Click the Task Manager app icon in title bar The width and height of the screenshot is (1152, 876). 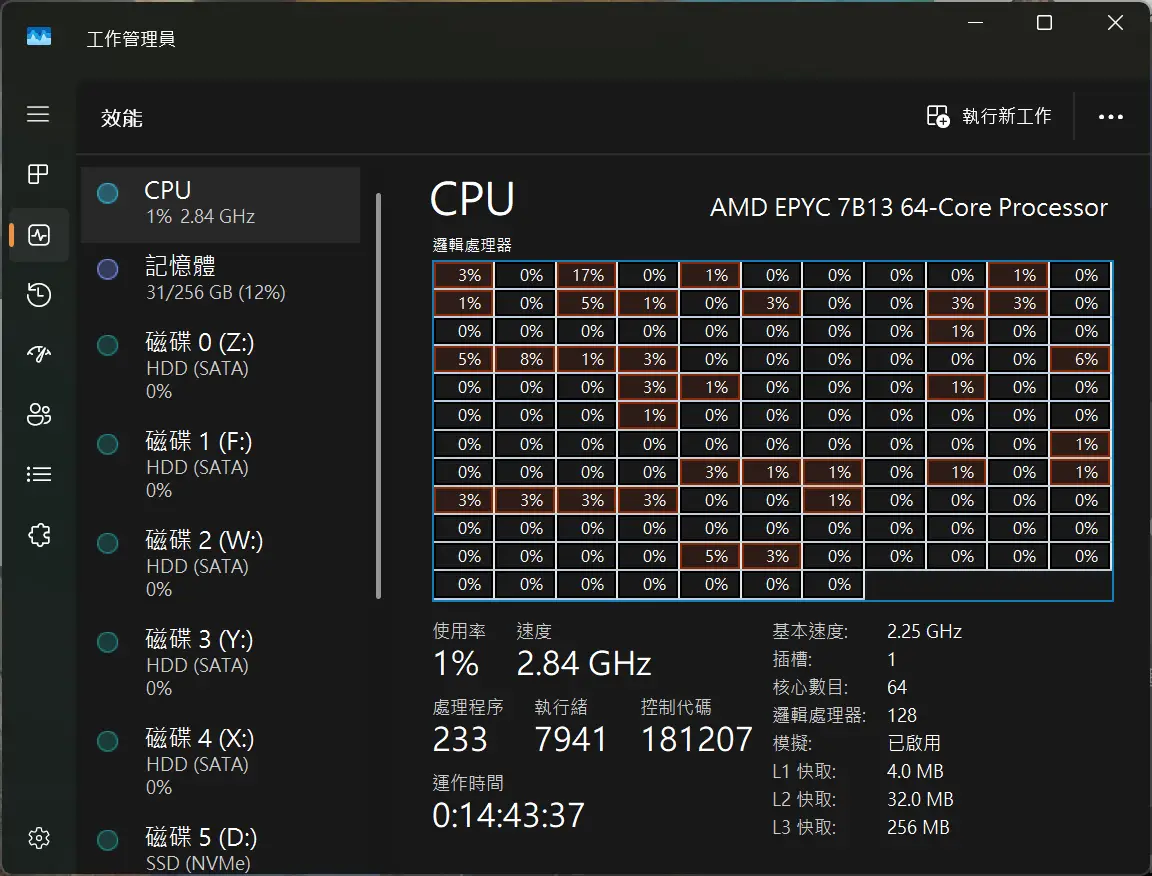coord(39,38)
